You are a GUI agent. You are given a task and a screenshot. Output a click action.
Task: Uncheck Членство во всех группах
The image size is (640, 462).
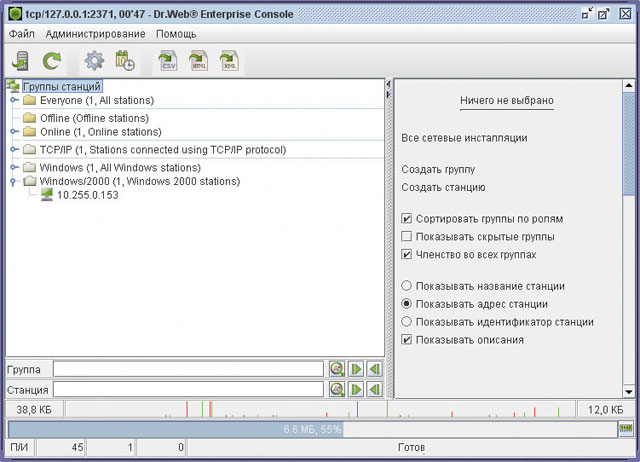(x=406, y=254)
